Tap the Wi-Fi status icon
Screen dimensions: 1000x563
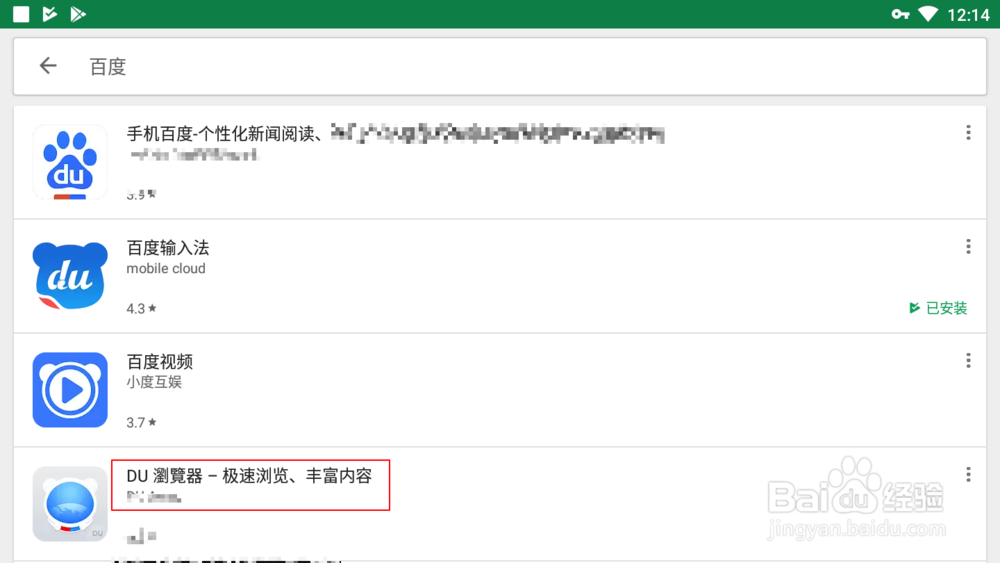928,14
